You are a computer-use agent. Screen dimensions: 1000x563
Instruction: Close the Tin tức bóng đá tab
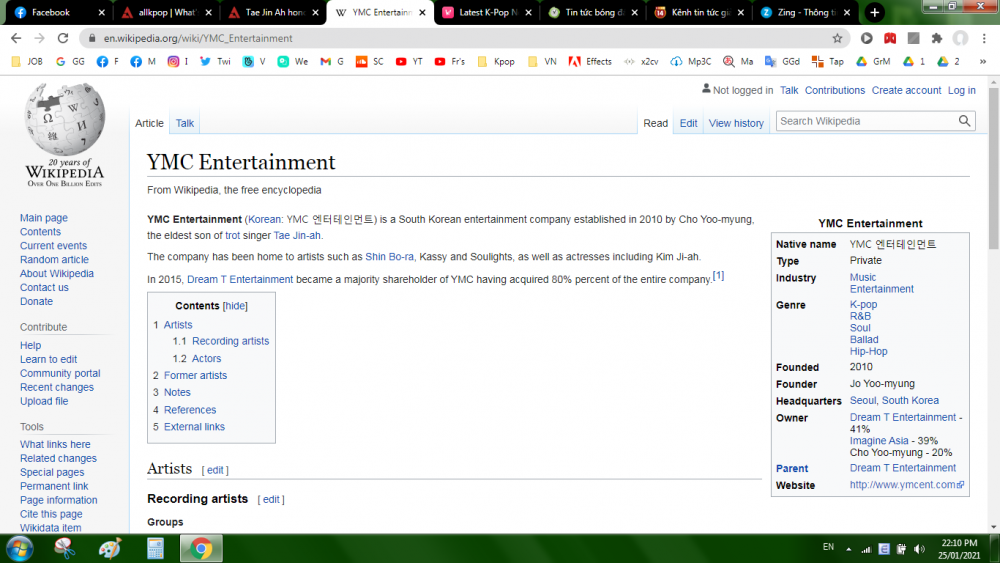[635, 12]
